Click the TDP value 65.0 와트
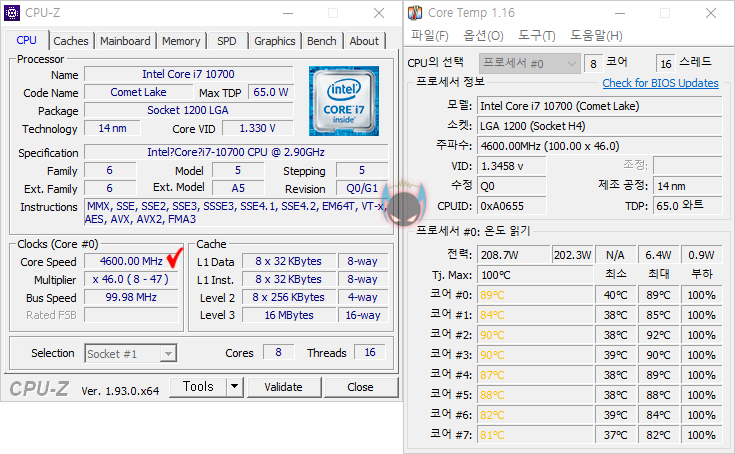Image resolution: width=735 pixels, height=454 pixels. point(688,205)
